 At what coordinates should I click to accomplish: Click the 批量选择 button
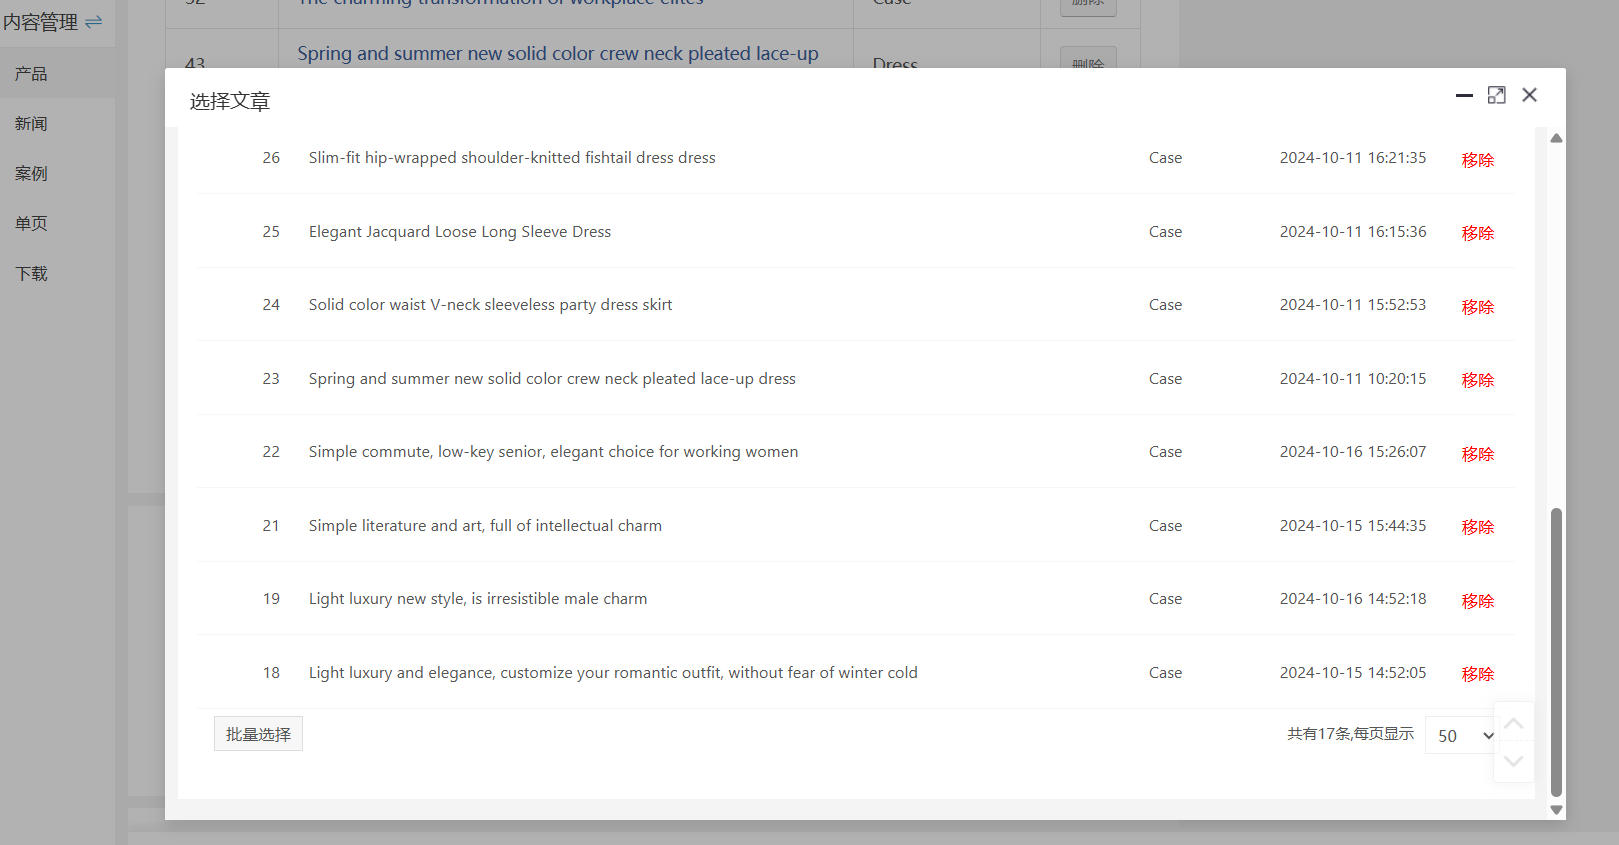click(x=258, y=734)
